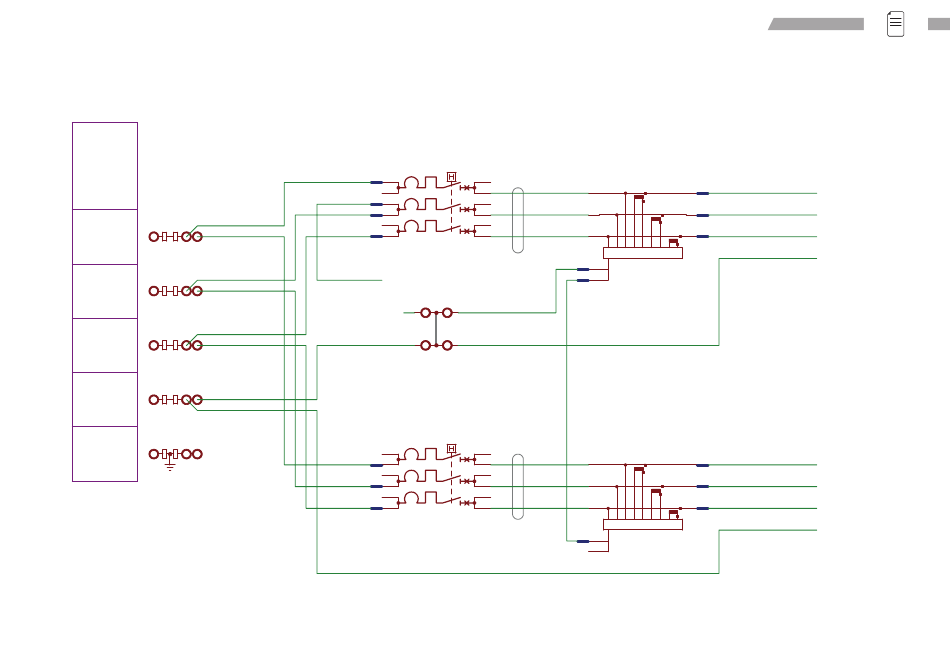Click the gray slanted title bar at top
Viewport: 950px width, 672px height.
(x=816, y=24)
